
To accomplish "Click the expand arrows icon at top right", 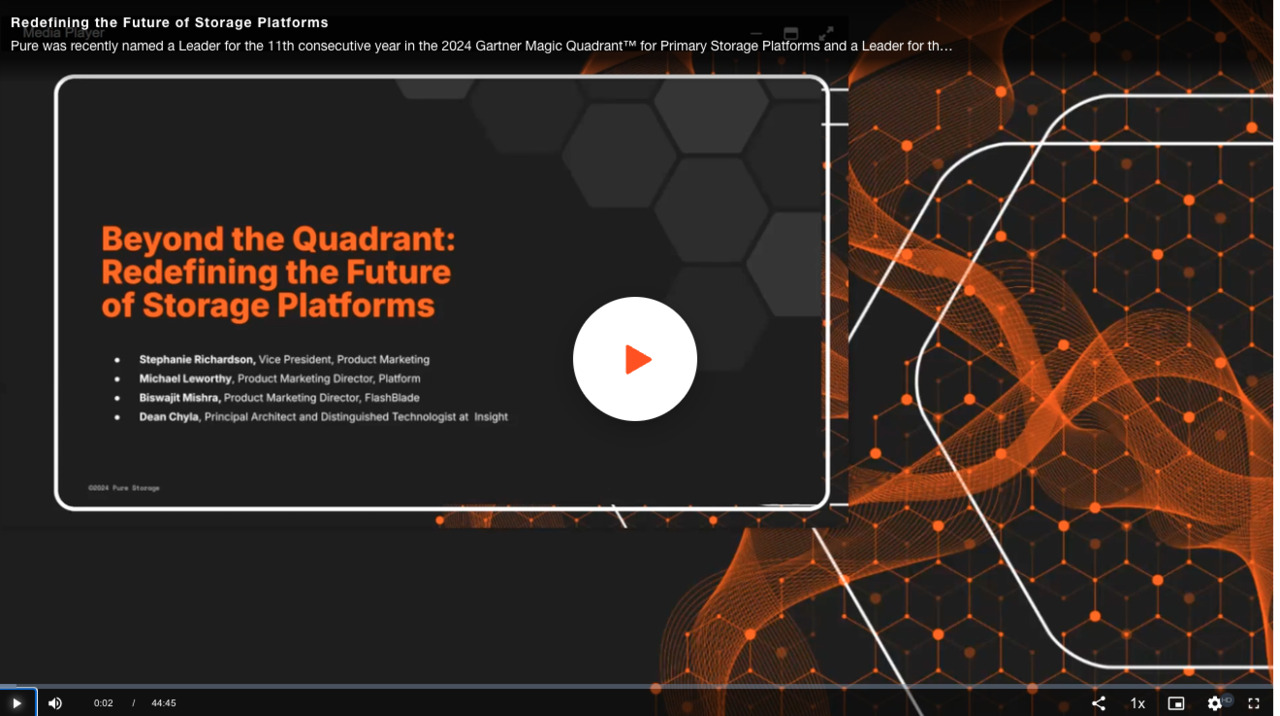I will (x=826, y=33).
